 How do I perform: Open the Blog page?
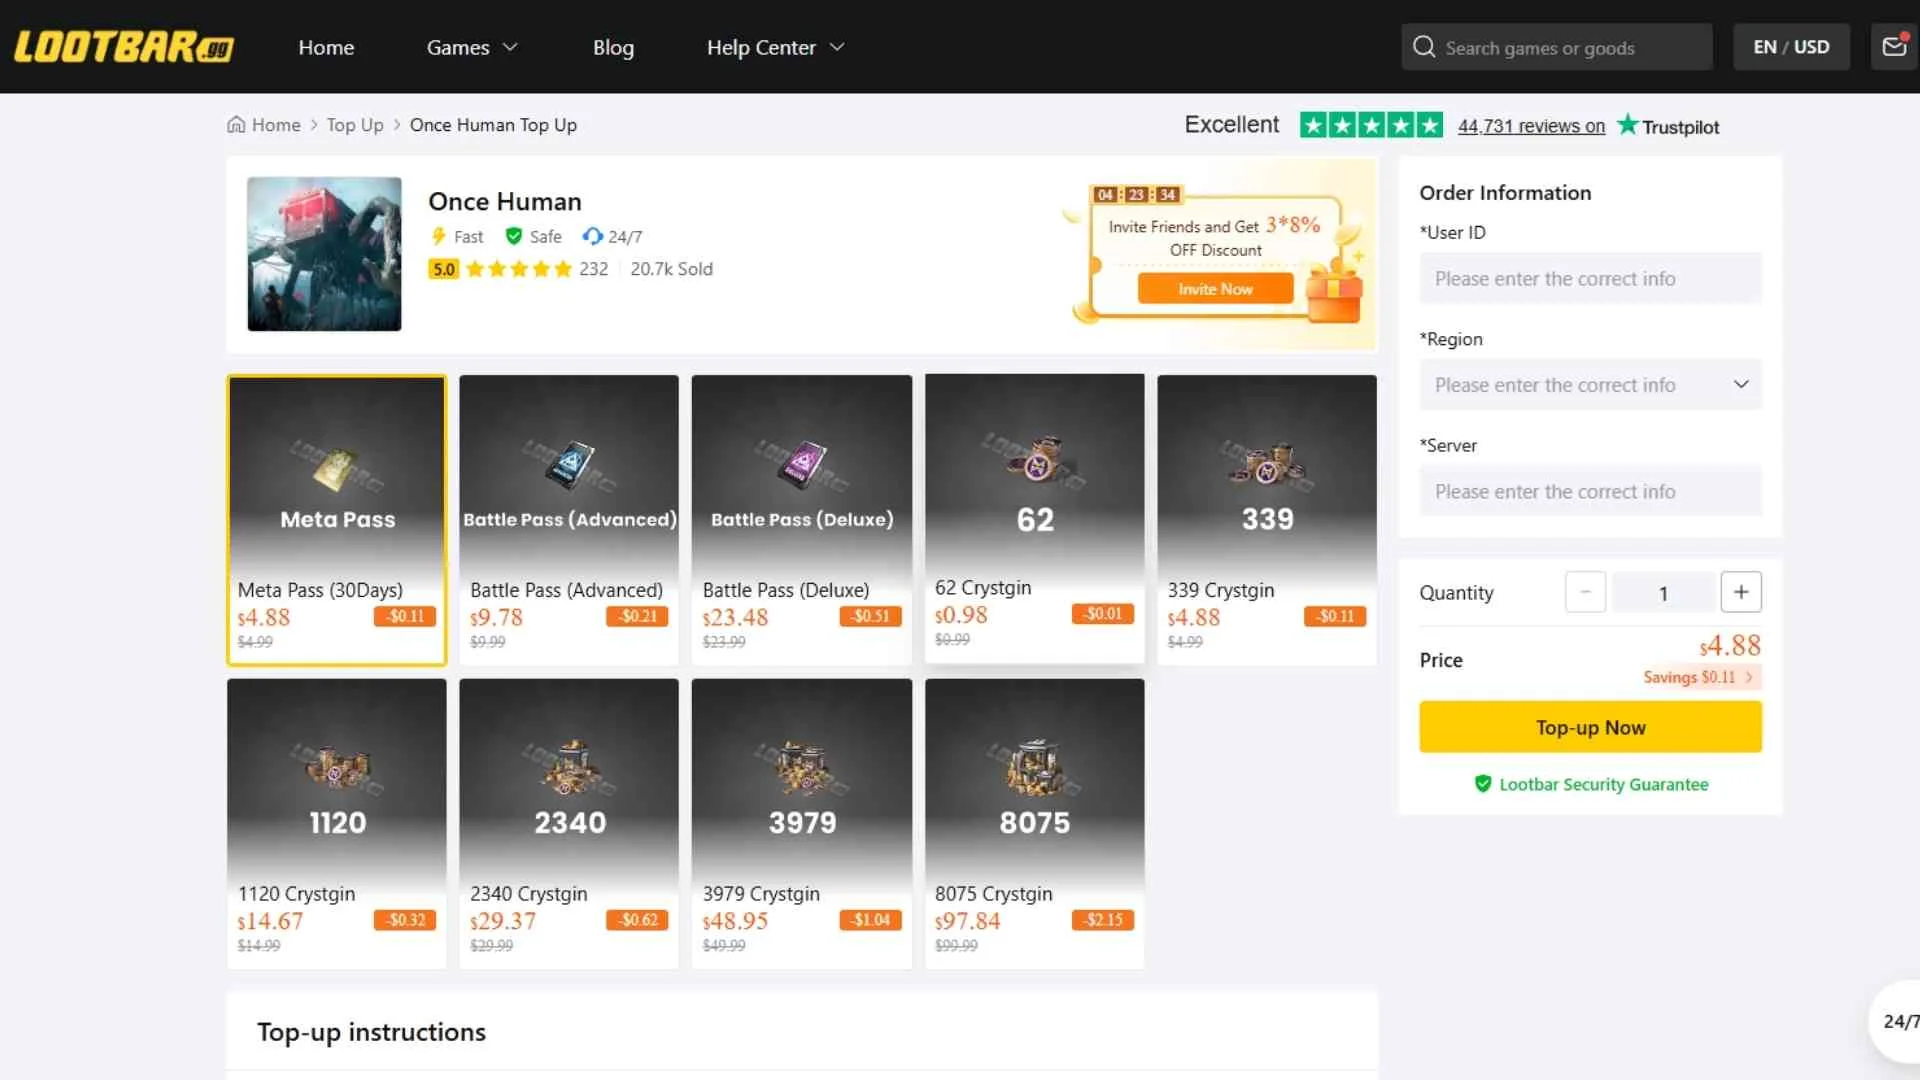[x=613, y=47]
